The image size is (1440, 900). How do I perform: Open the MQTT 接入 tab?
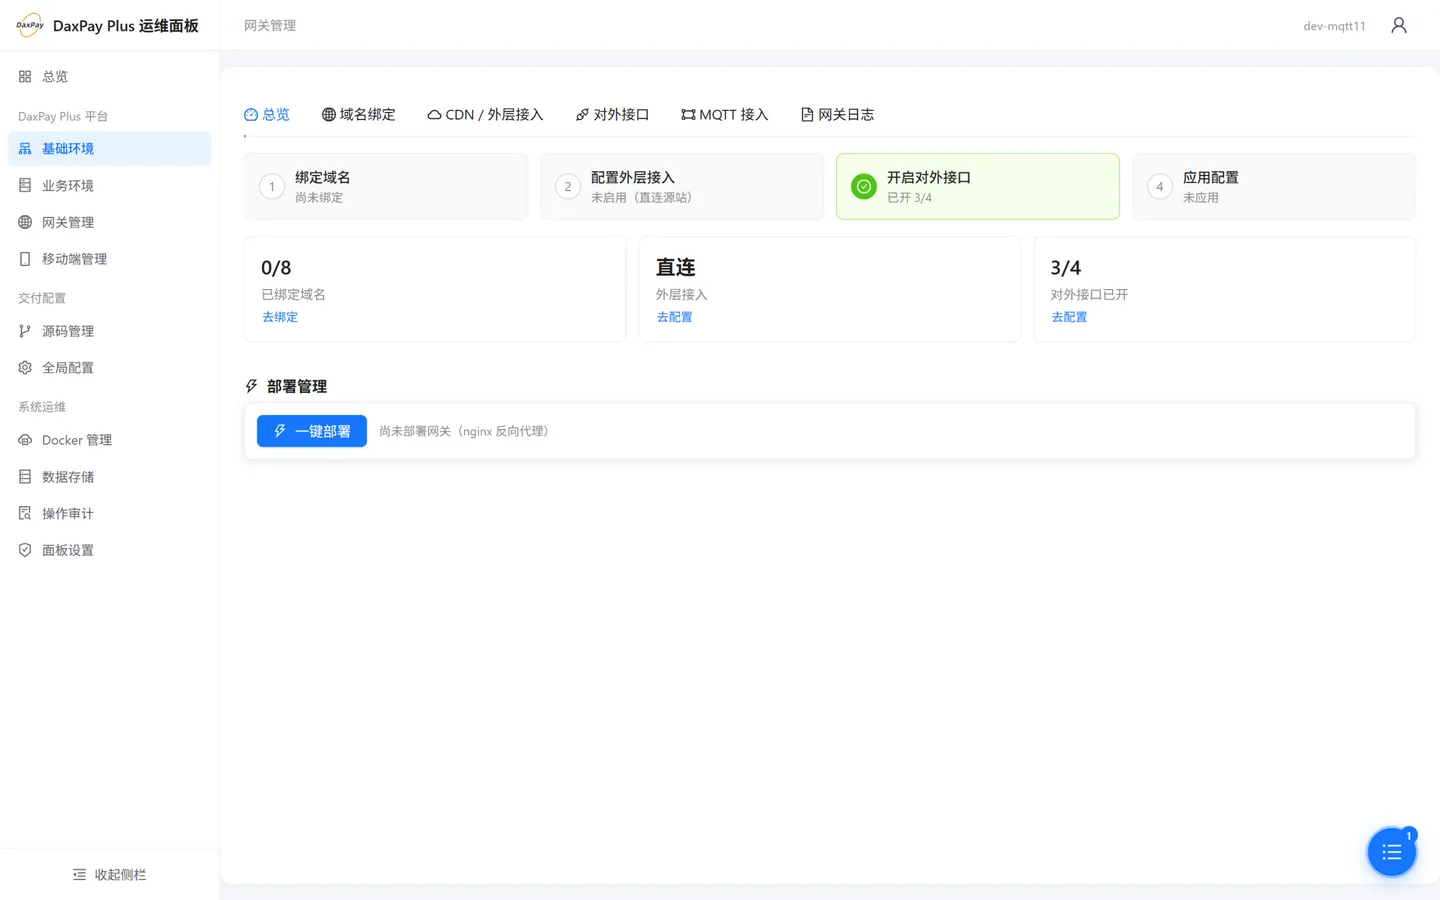click(724, 115)
